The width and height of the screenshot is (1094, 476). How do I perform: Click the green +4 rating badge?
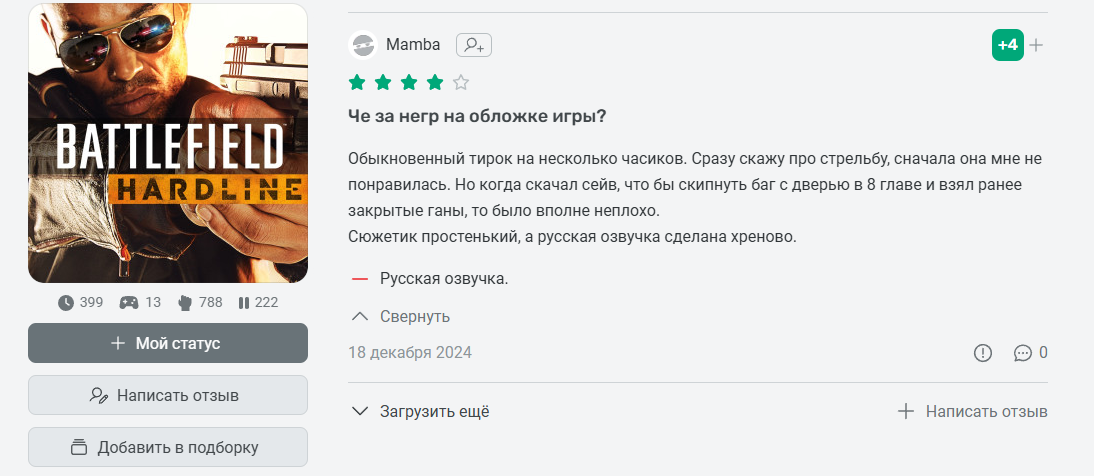coord(1007,45)
